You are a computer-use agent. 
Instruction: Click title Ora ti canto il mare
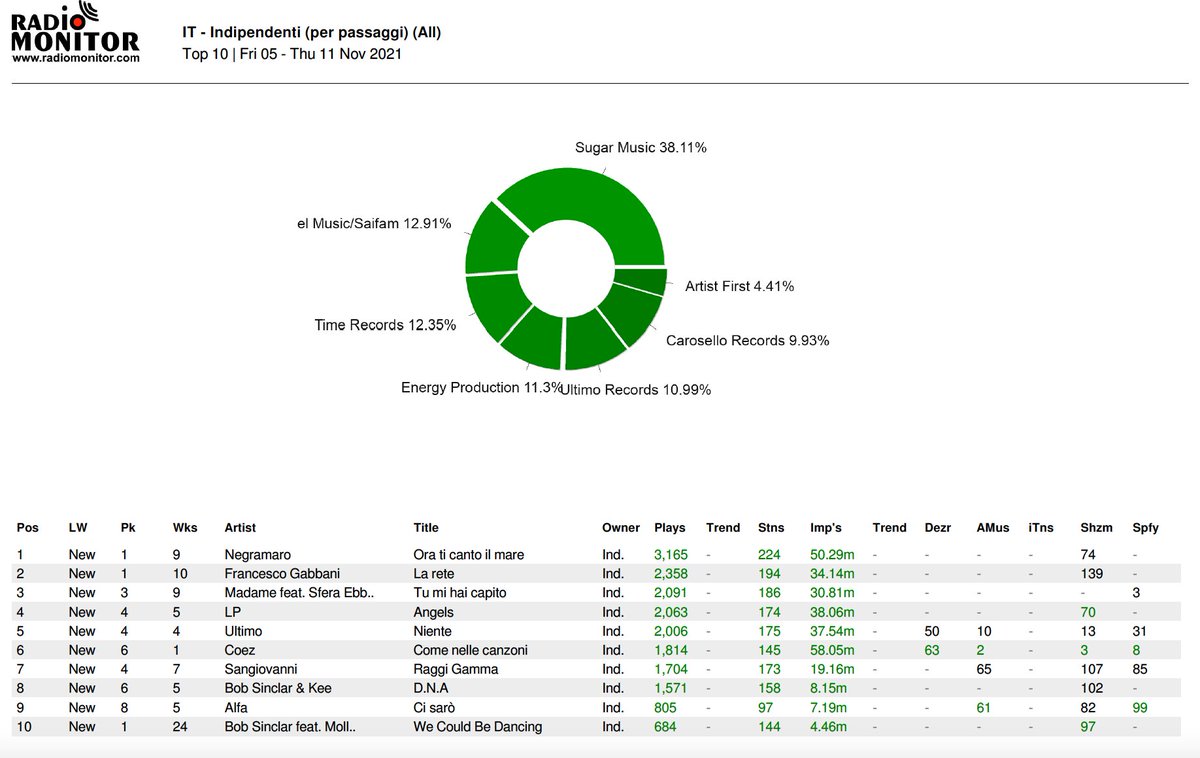click(469, 554)
